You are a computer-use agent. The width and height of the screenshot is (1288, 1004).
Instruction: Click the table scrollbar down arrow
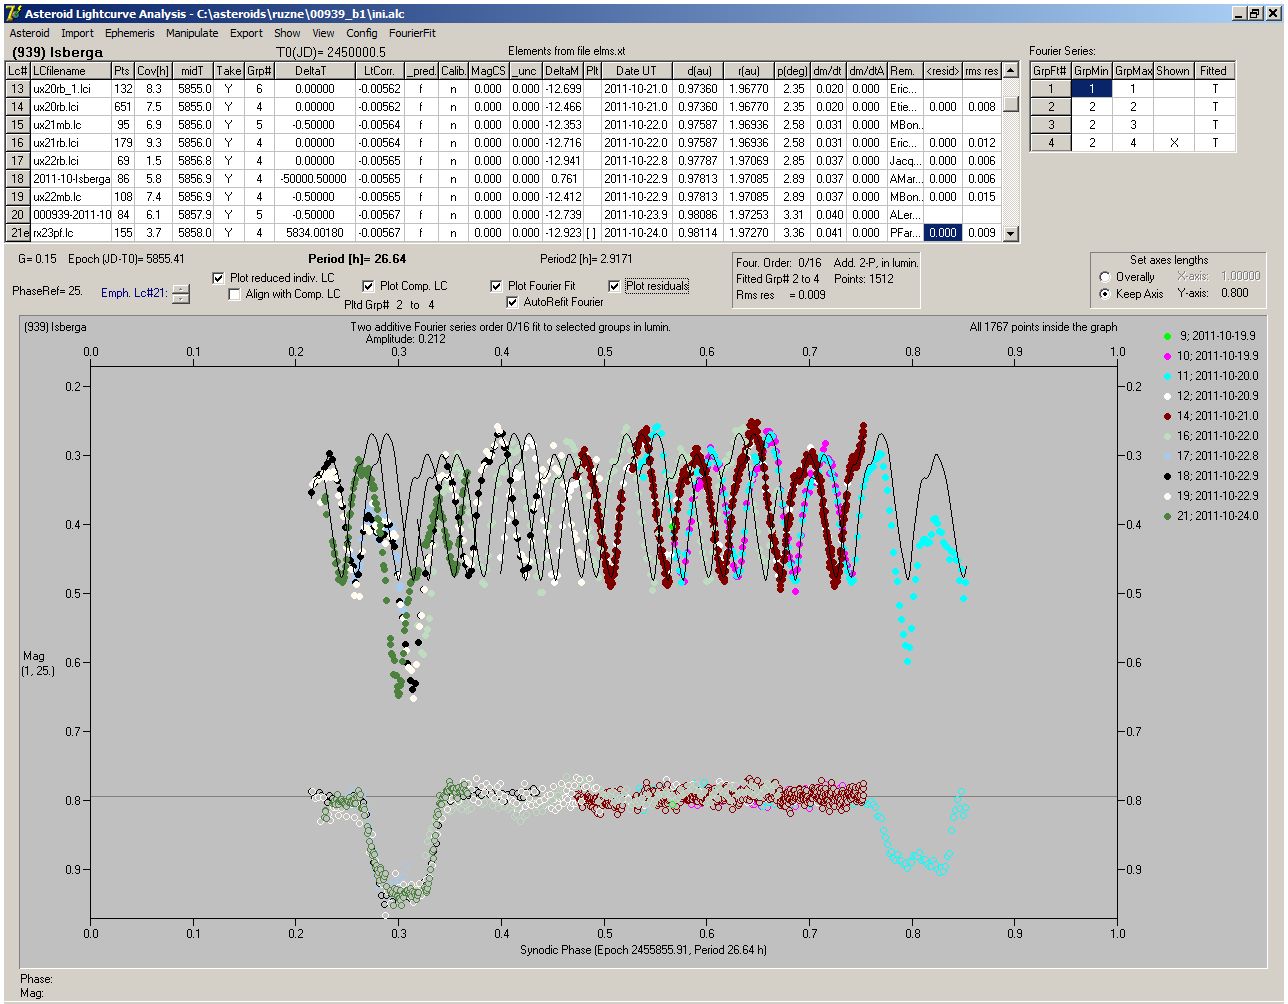(1011, 234)
